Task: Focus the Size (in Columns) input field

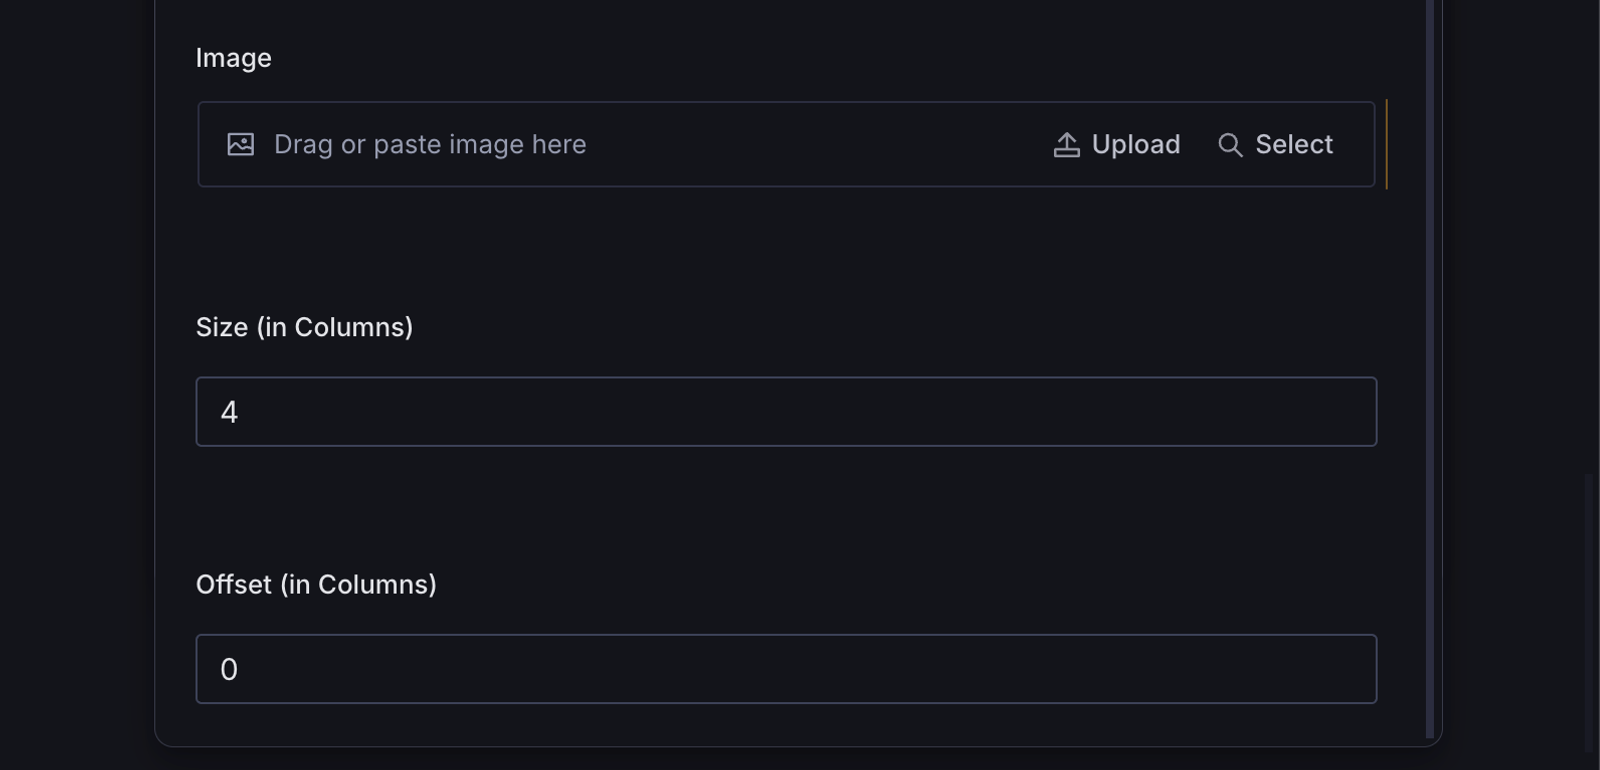Action: point(786,412)
